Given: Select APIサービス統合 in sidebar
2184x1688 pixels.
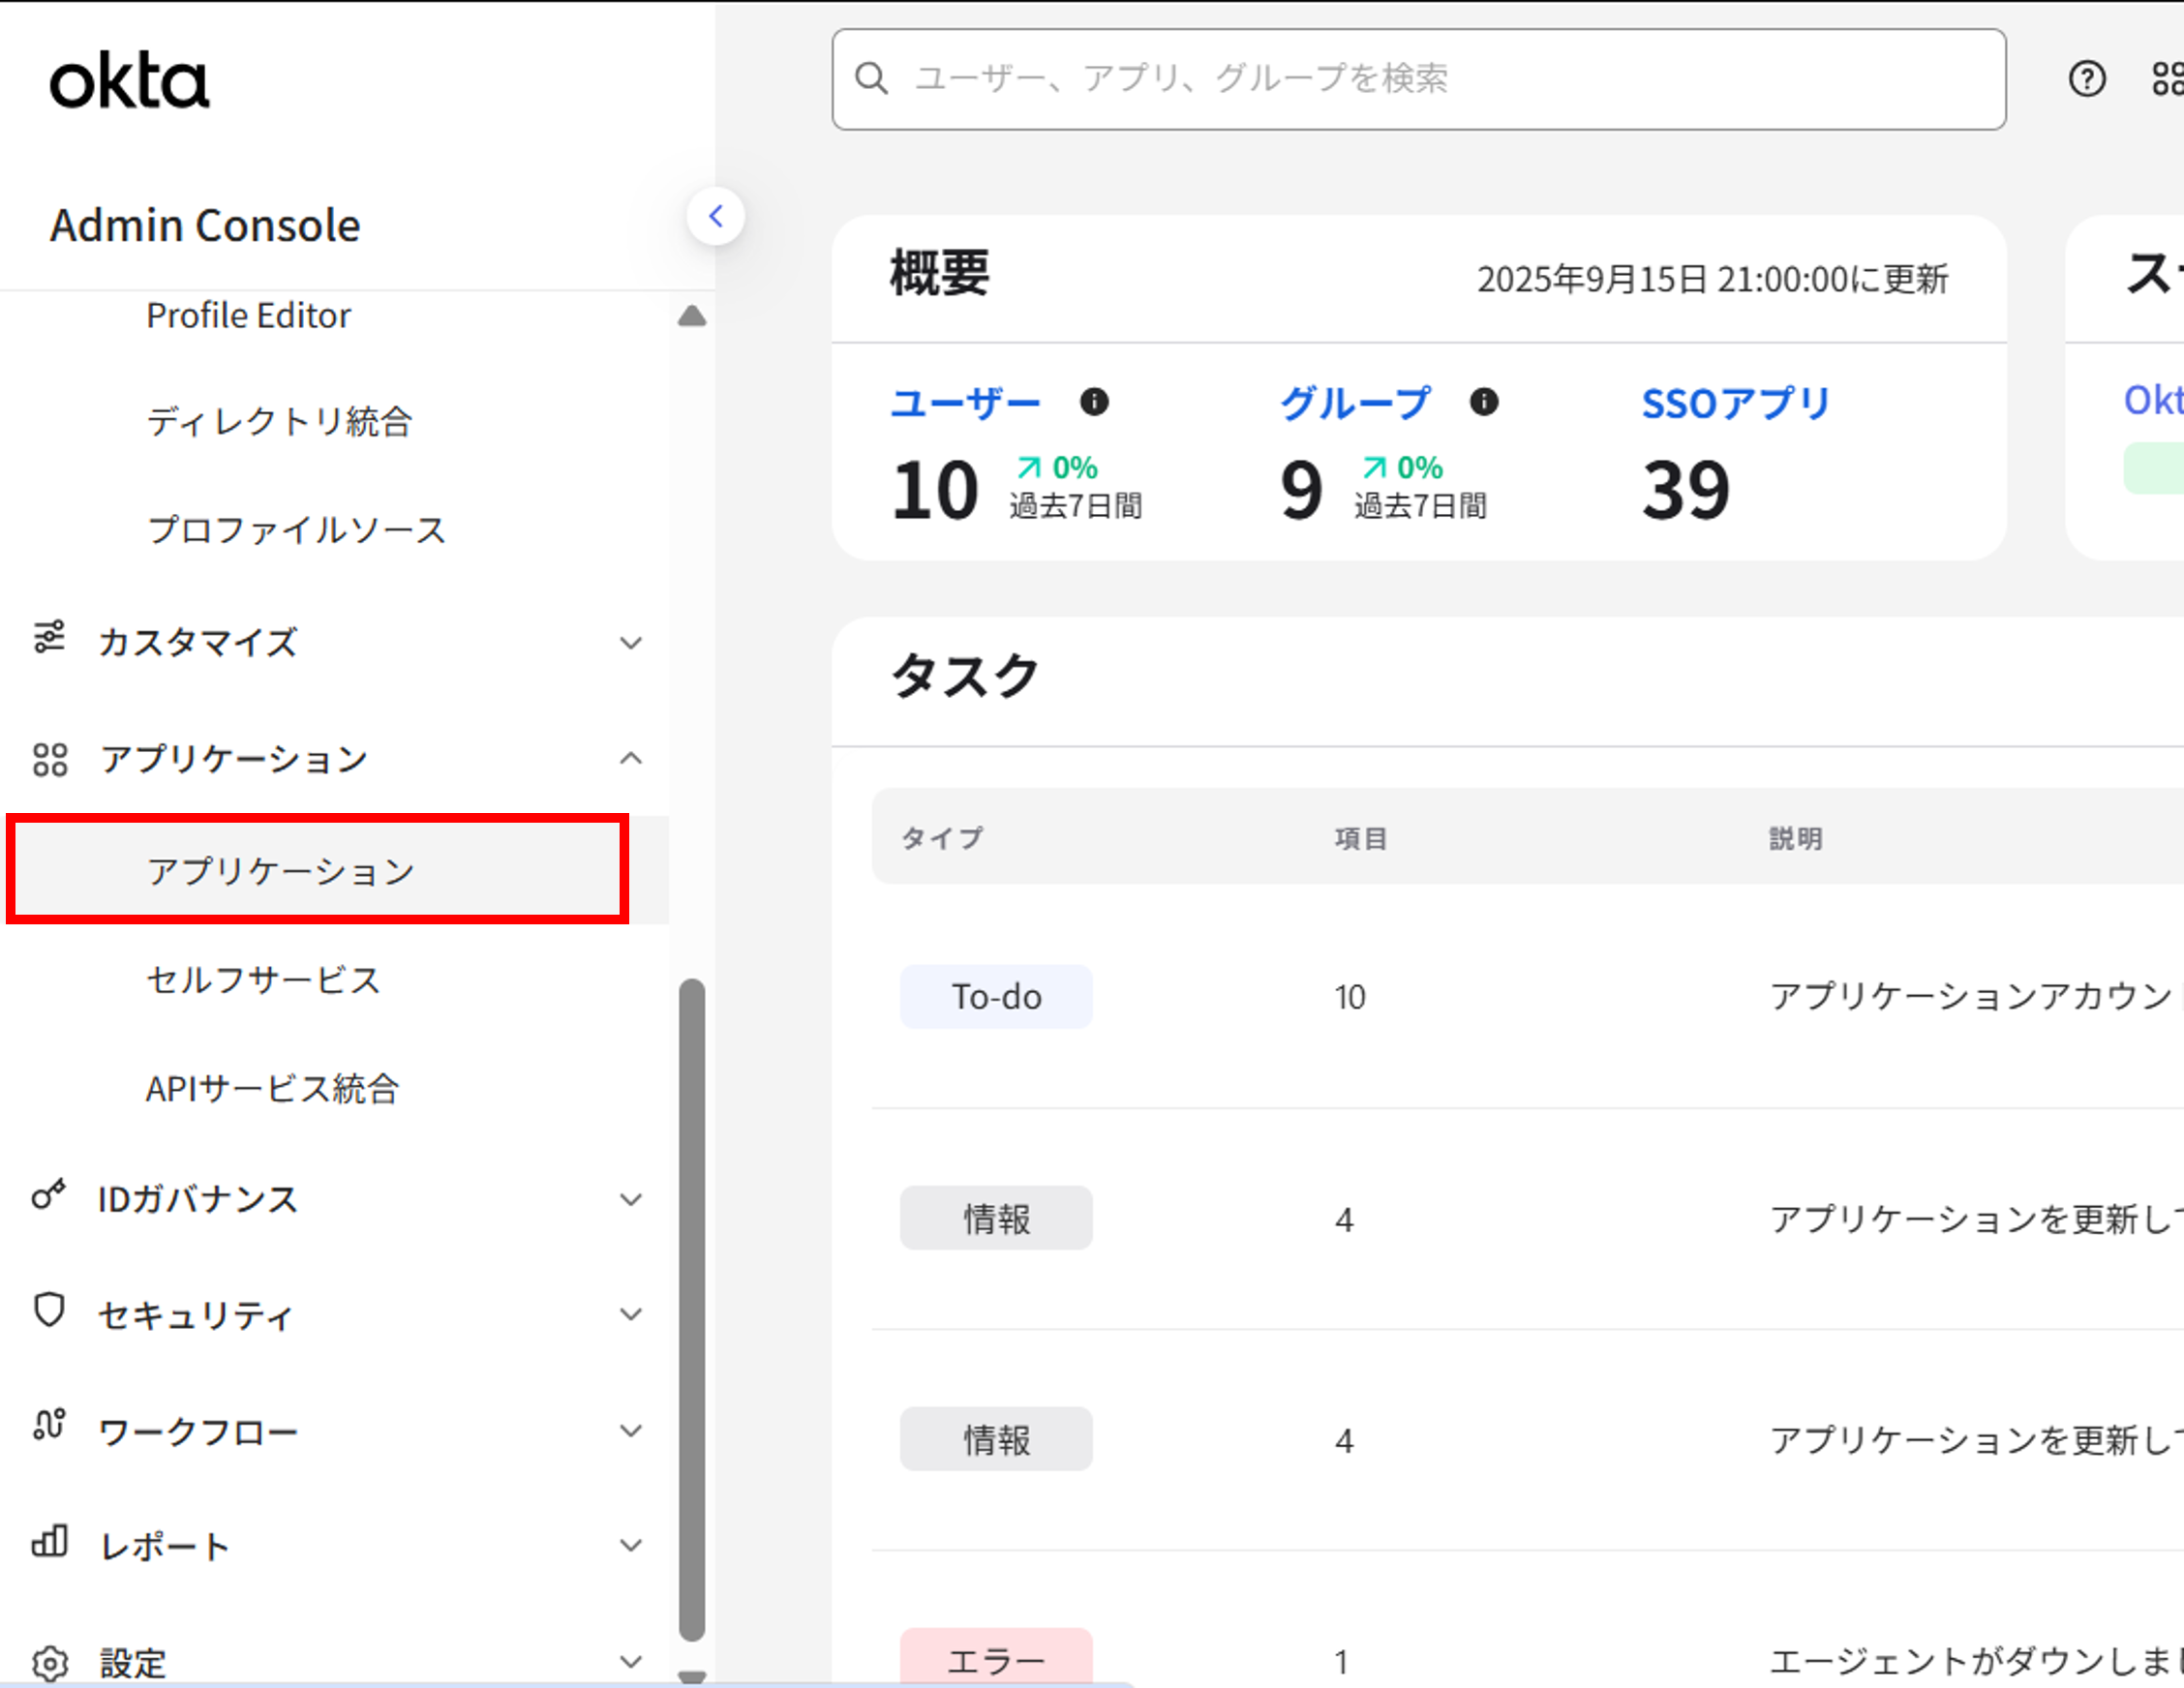Looking at the screenshot, I should pyautogui.click(x=272, y=1088).
